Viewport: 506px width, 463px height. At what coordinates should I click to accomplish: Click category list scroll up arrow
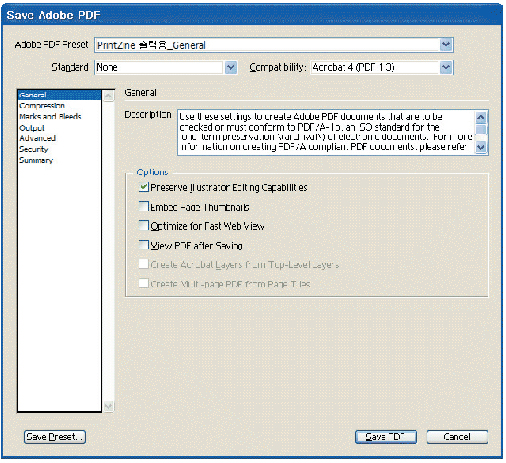108,96
